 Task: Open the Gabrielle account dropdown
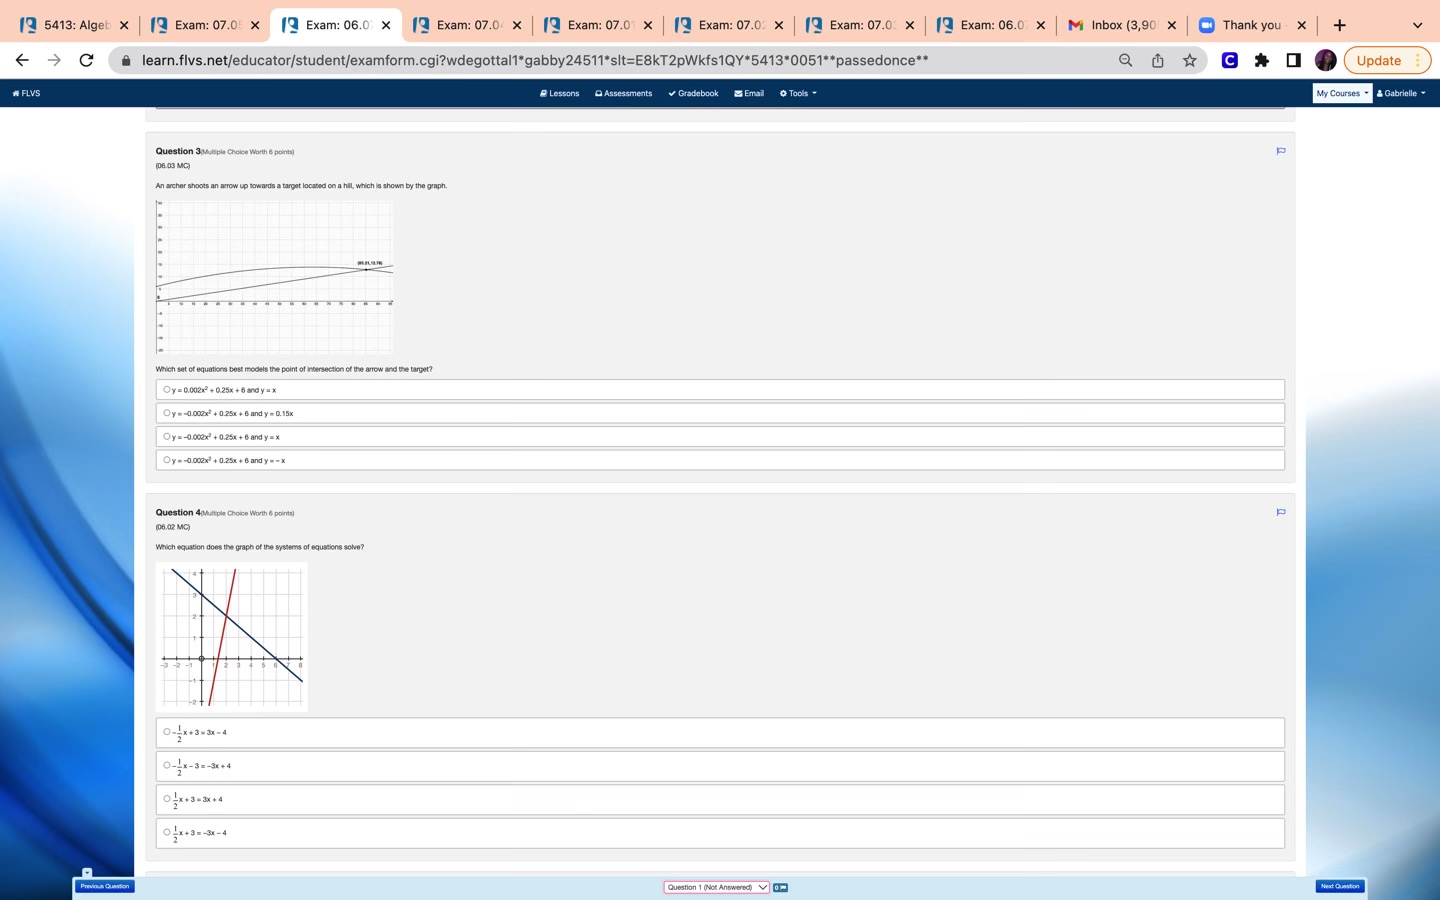tap(1401, 93)
